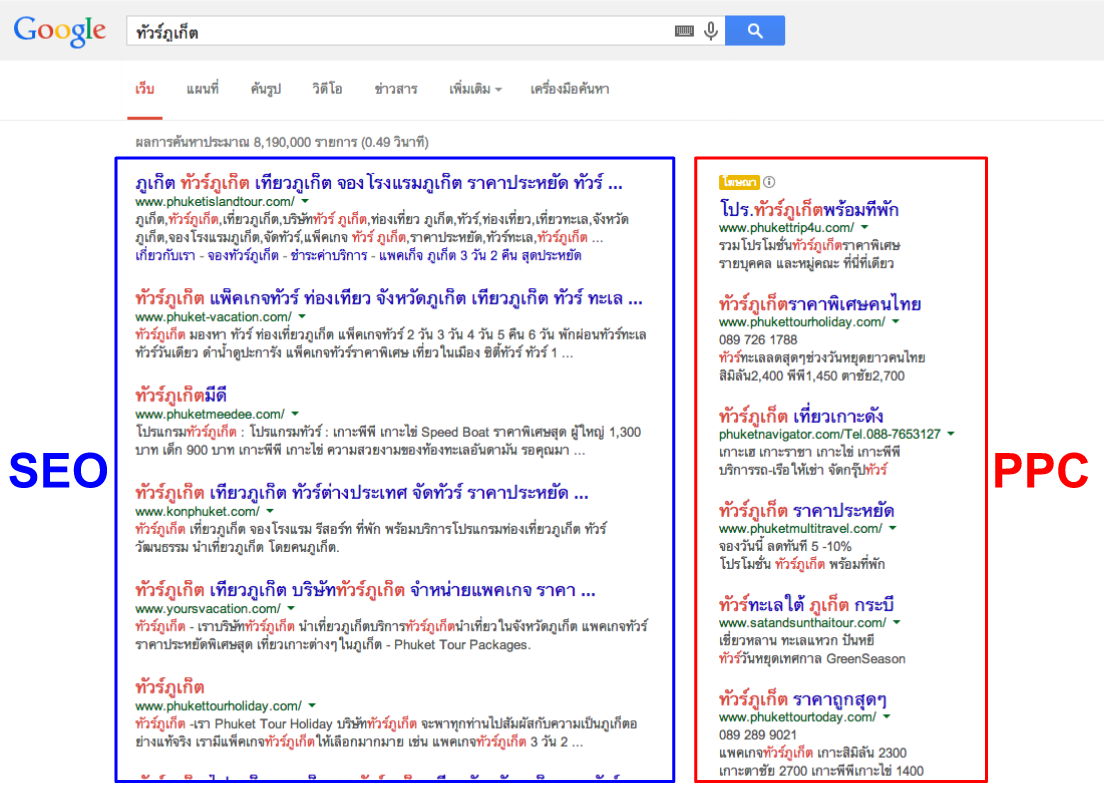Open result ทัวร์ภูเก็ต เที่ยวภูเก็ต บริษัททัวร์ภูเก็ต
The width and height of the screenshot is (1104, 796).
365,590
